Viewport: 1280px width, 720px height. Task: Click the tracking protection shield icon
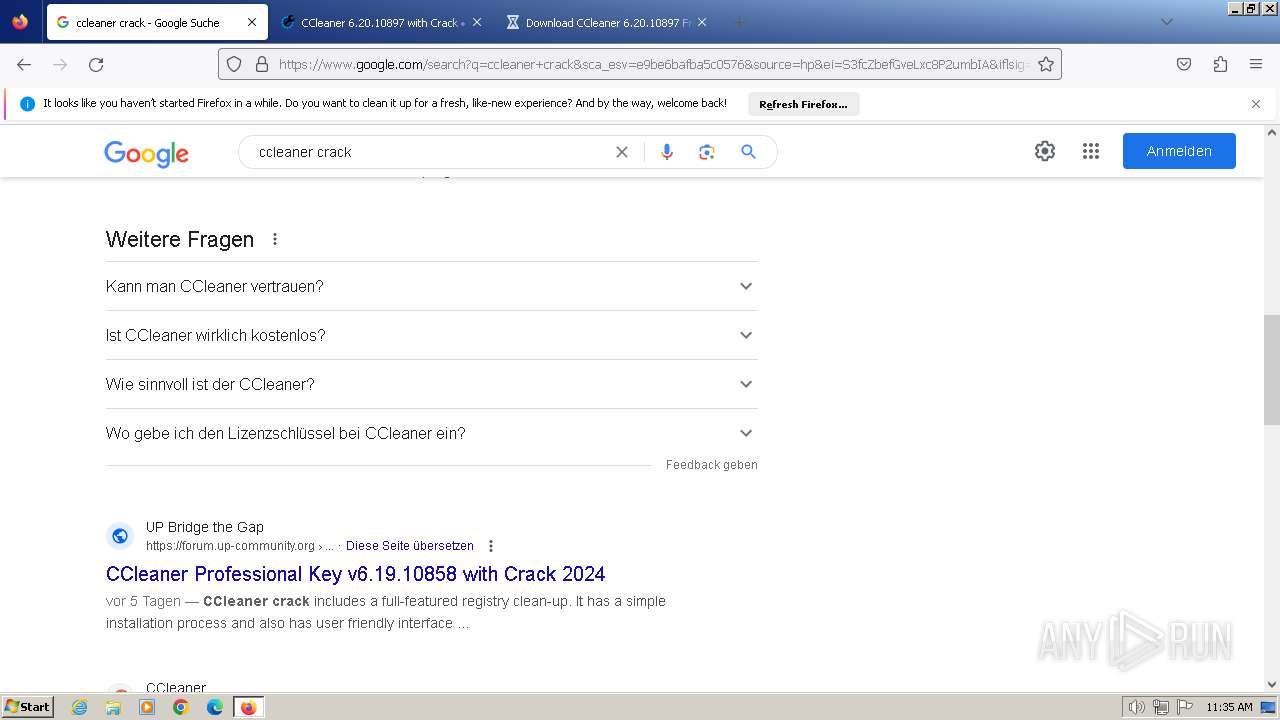[x=234, y=64]
